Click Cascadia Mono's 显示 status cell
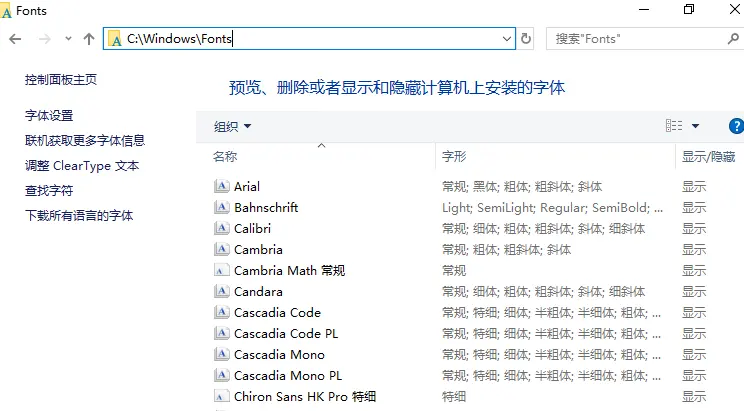 point(694,355)
